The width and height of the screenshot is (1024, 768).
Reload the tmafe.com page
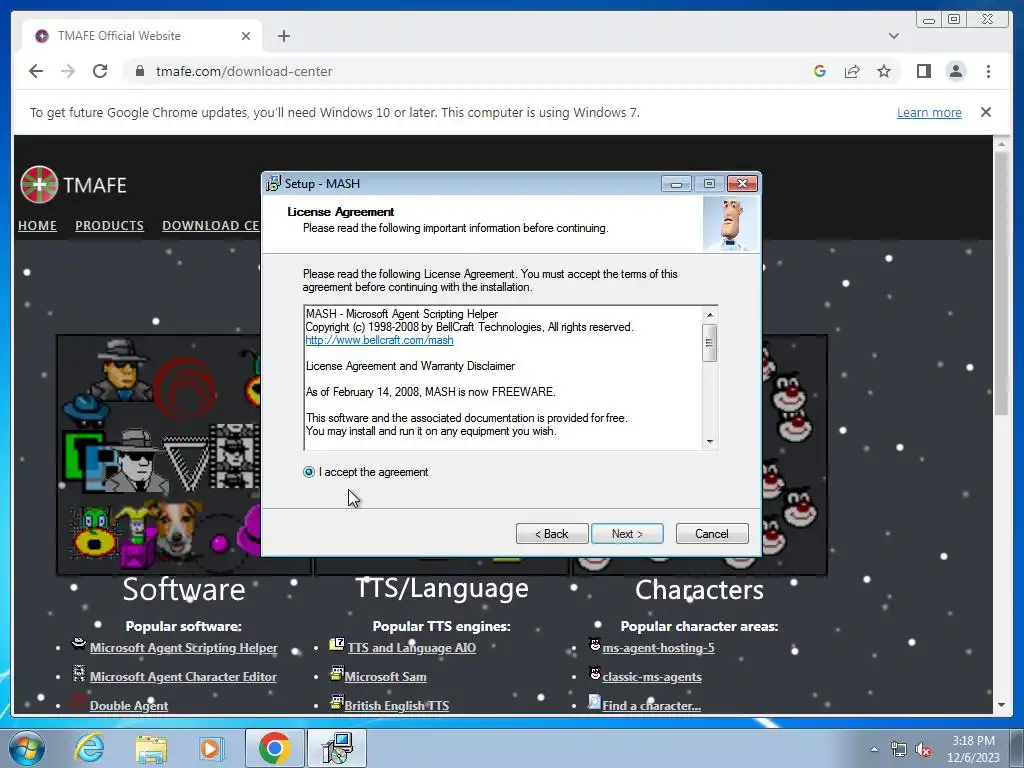coord(100,71)
